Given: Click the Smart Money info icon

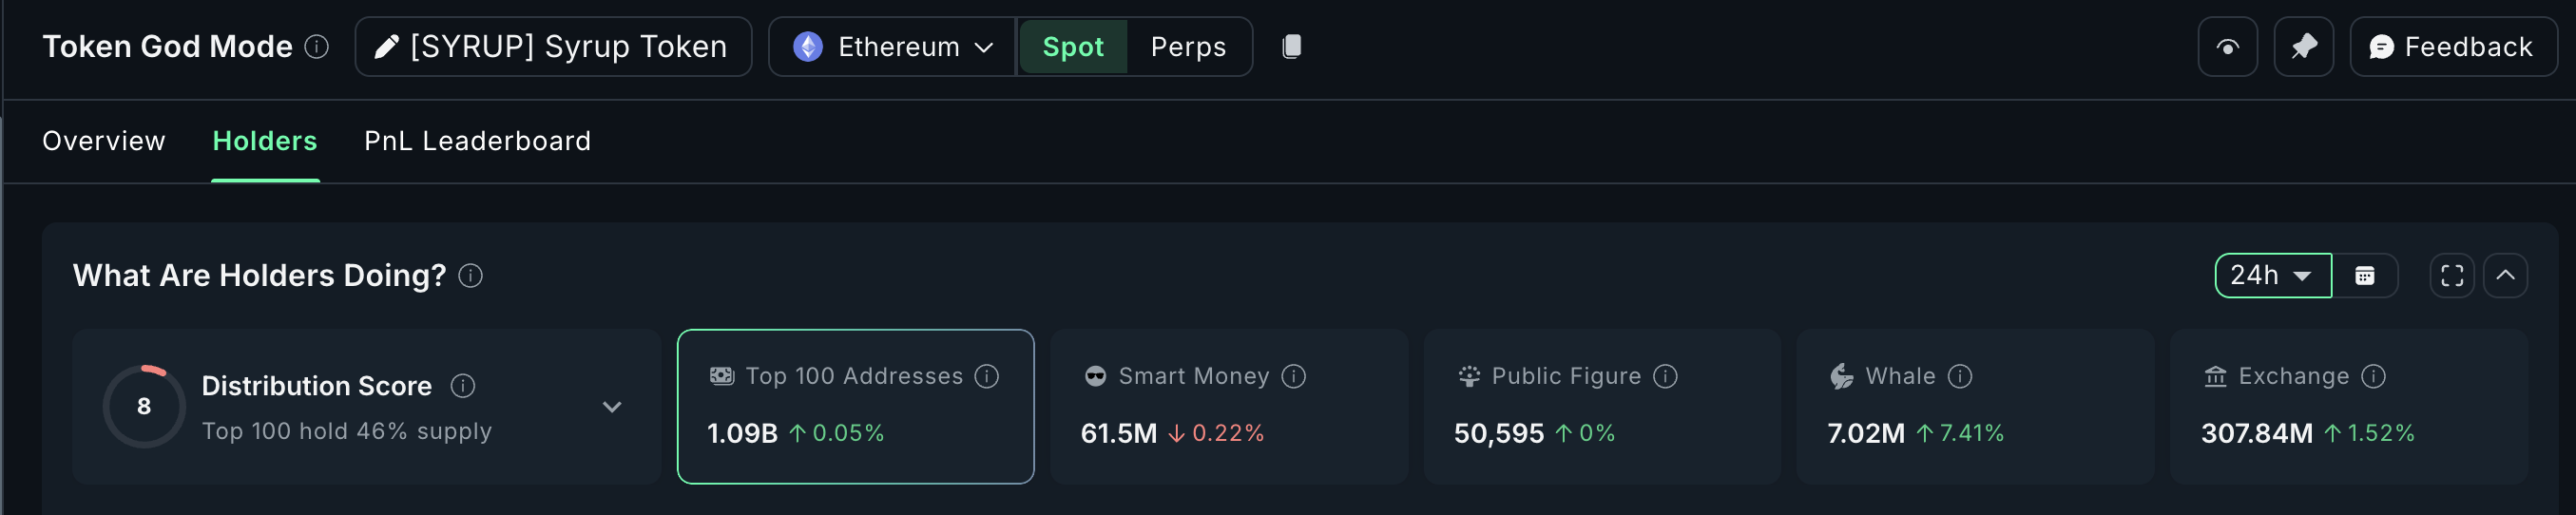Looking at the screenshot, I should 1293,376.
